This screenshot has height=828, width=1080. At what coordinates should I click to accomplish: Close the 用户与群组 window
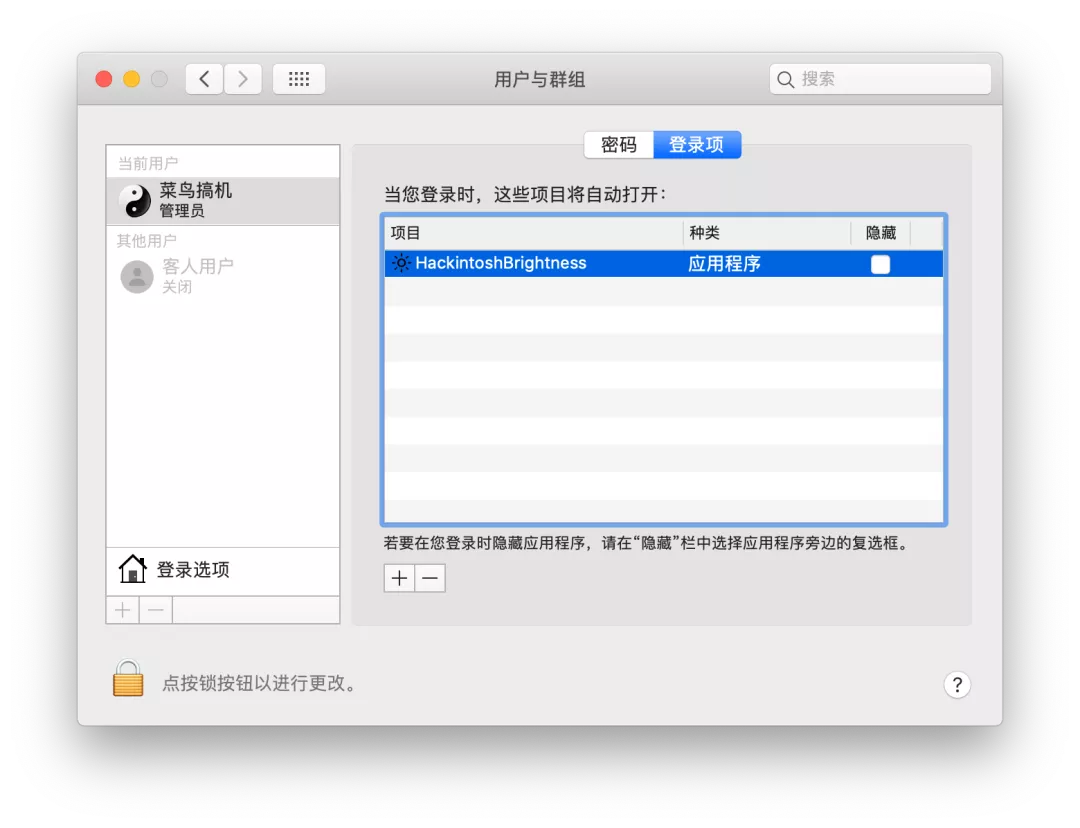[x=104, y=79]
